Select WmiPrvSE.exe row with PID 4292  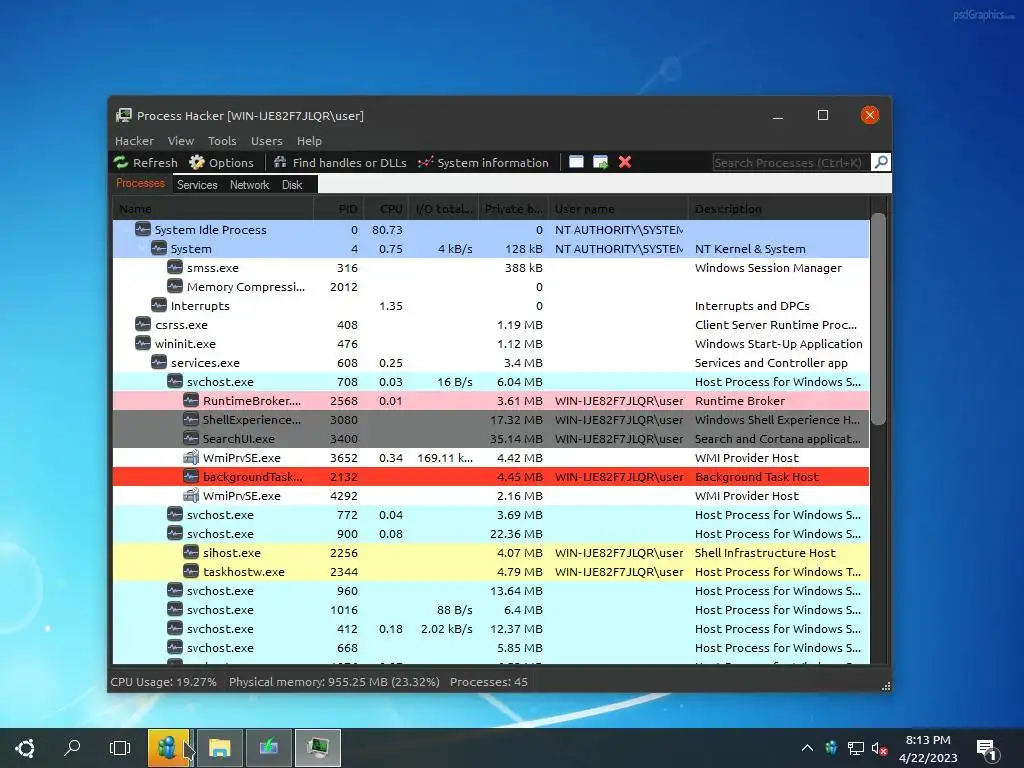tap(491, 496)
